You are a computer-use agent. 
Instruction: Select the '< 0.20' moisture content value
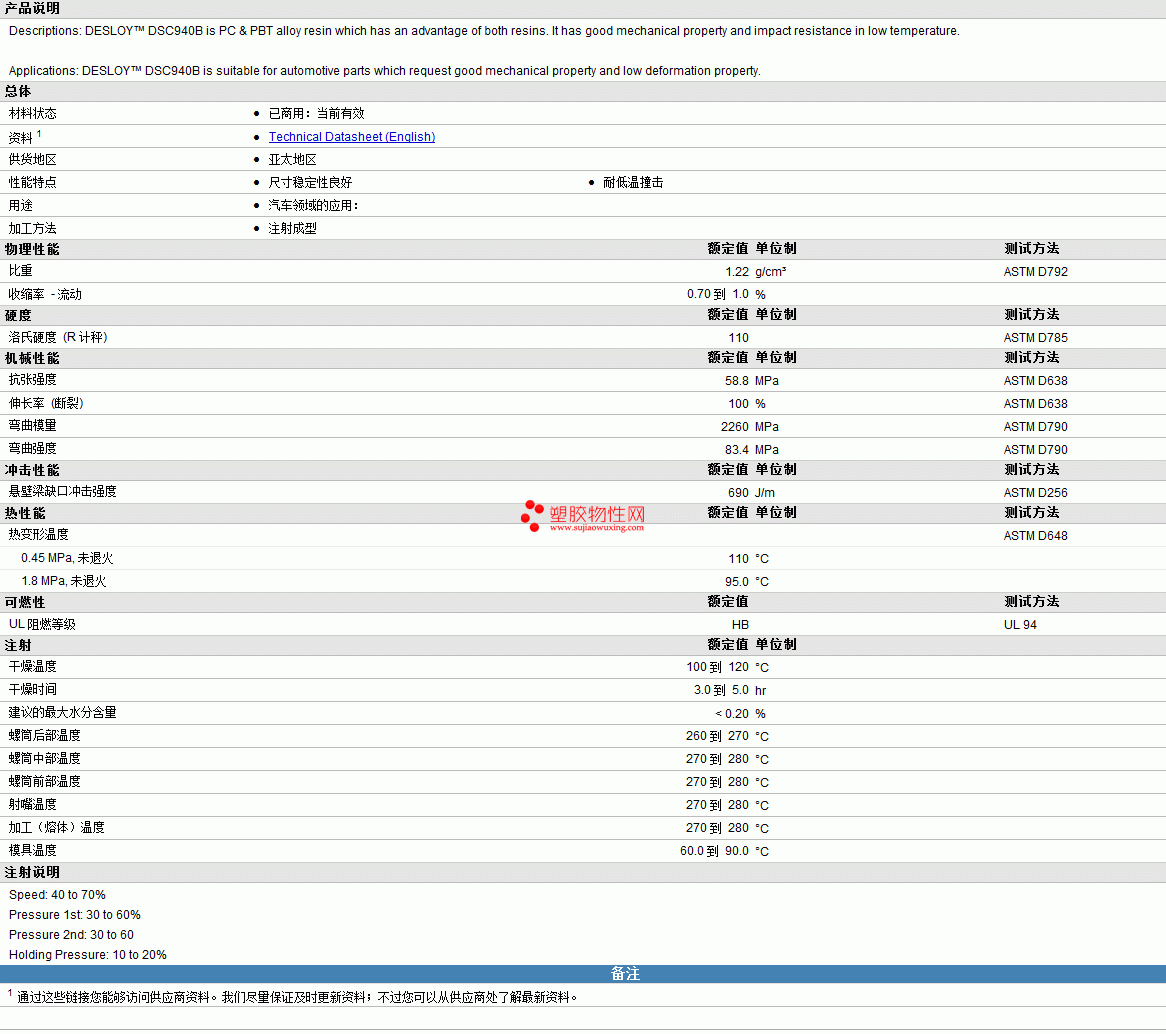point(732,714)
